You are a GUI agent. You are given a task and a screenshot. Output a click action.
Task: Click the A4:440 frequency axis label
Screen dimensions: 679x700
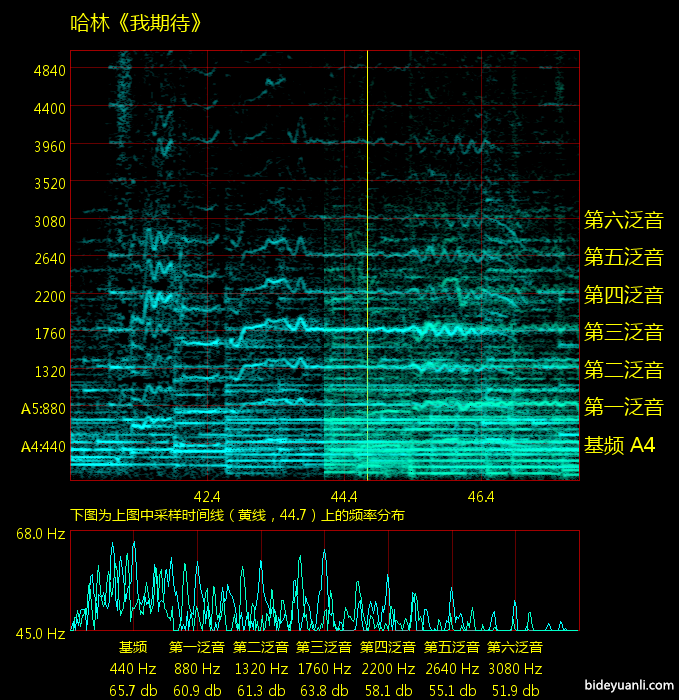[x=43, y=446]
